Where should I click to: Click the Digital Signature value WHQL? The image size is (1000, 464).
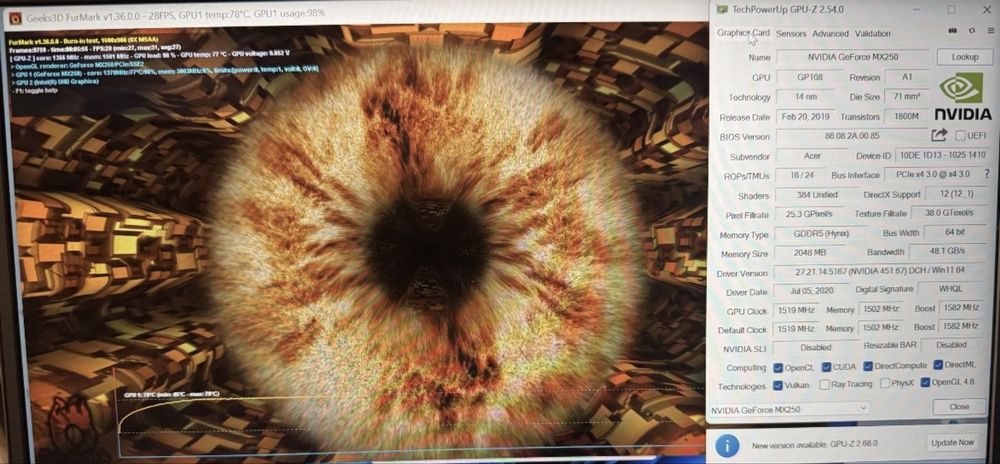point(951,289)
